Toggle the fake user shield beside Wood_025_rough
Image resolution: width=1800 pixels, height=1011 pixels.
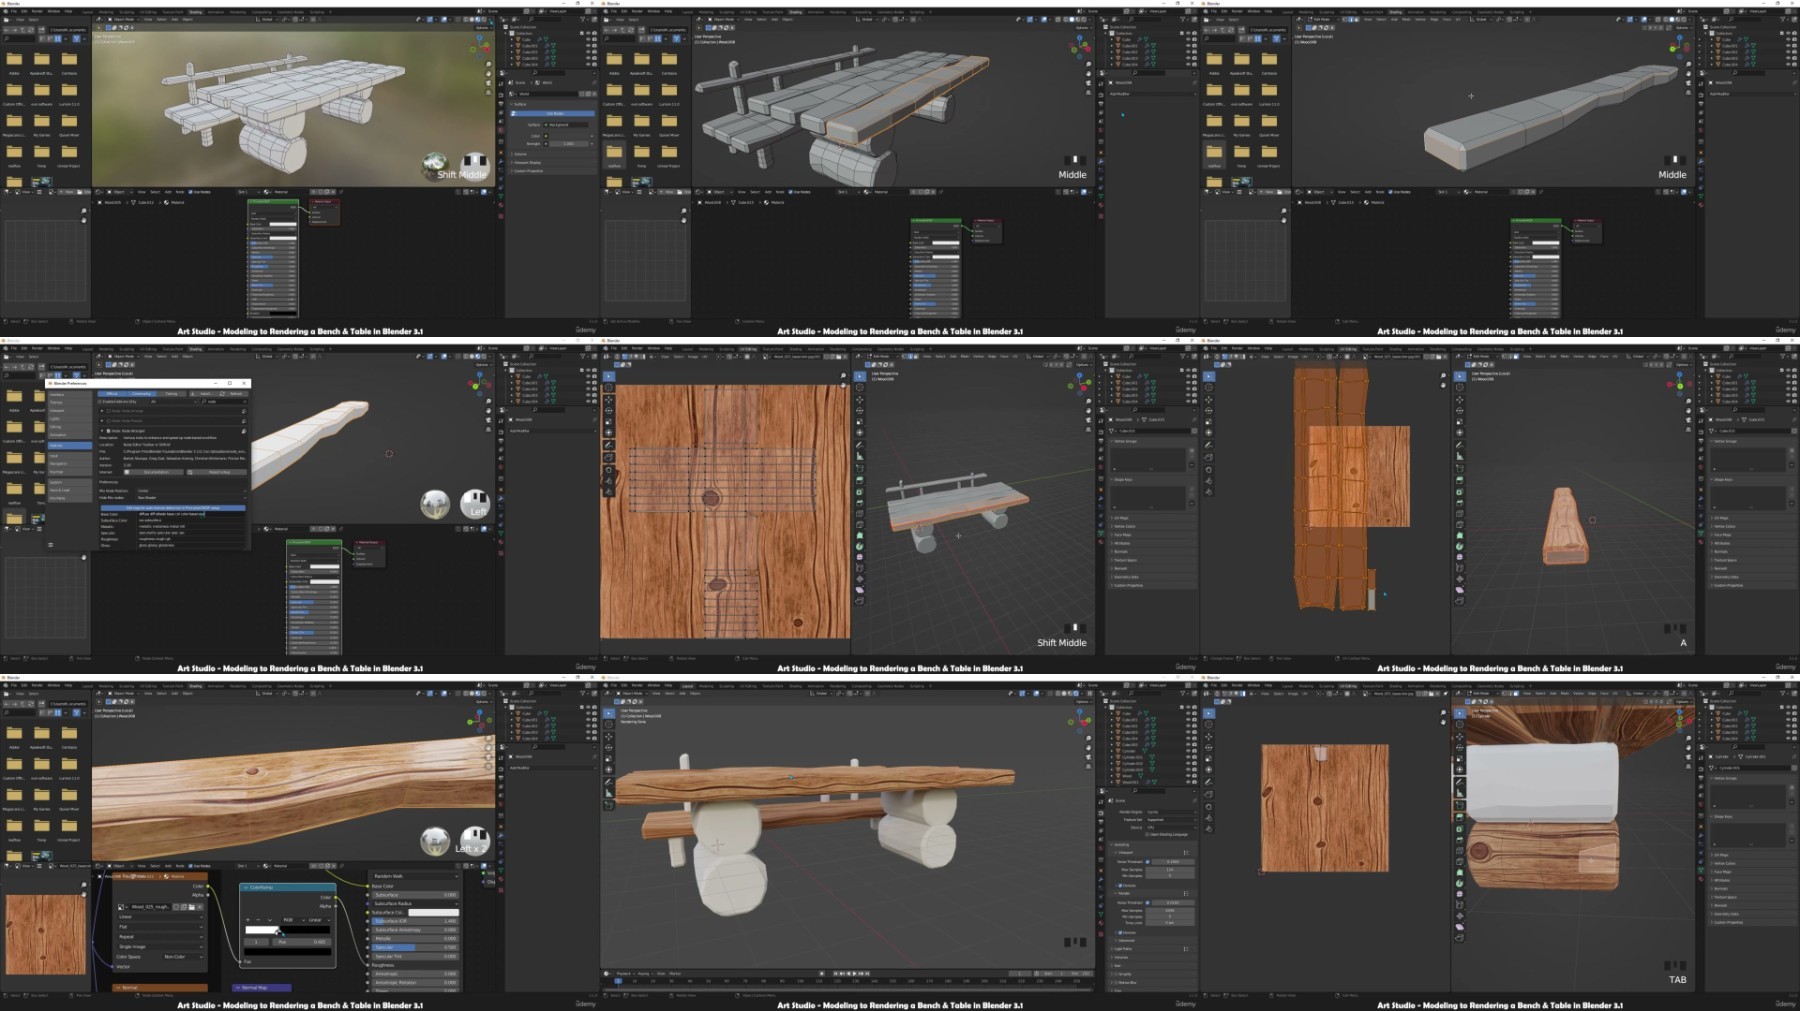click(x=176, y=907)
